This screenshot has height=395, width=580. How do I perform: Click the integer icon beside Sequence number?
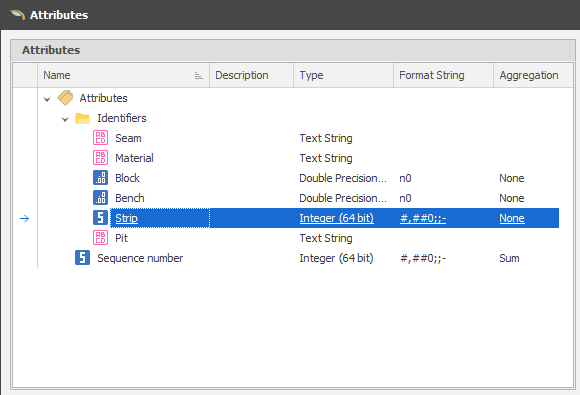(x=82, y=258)
